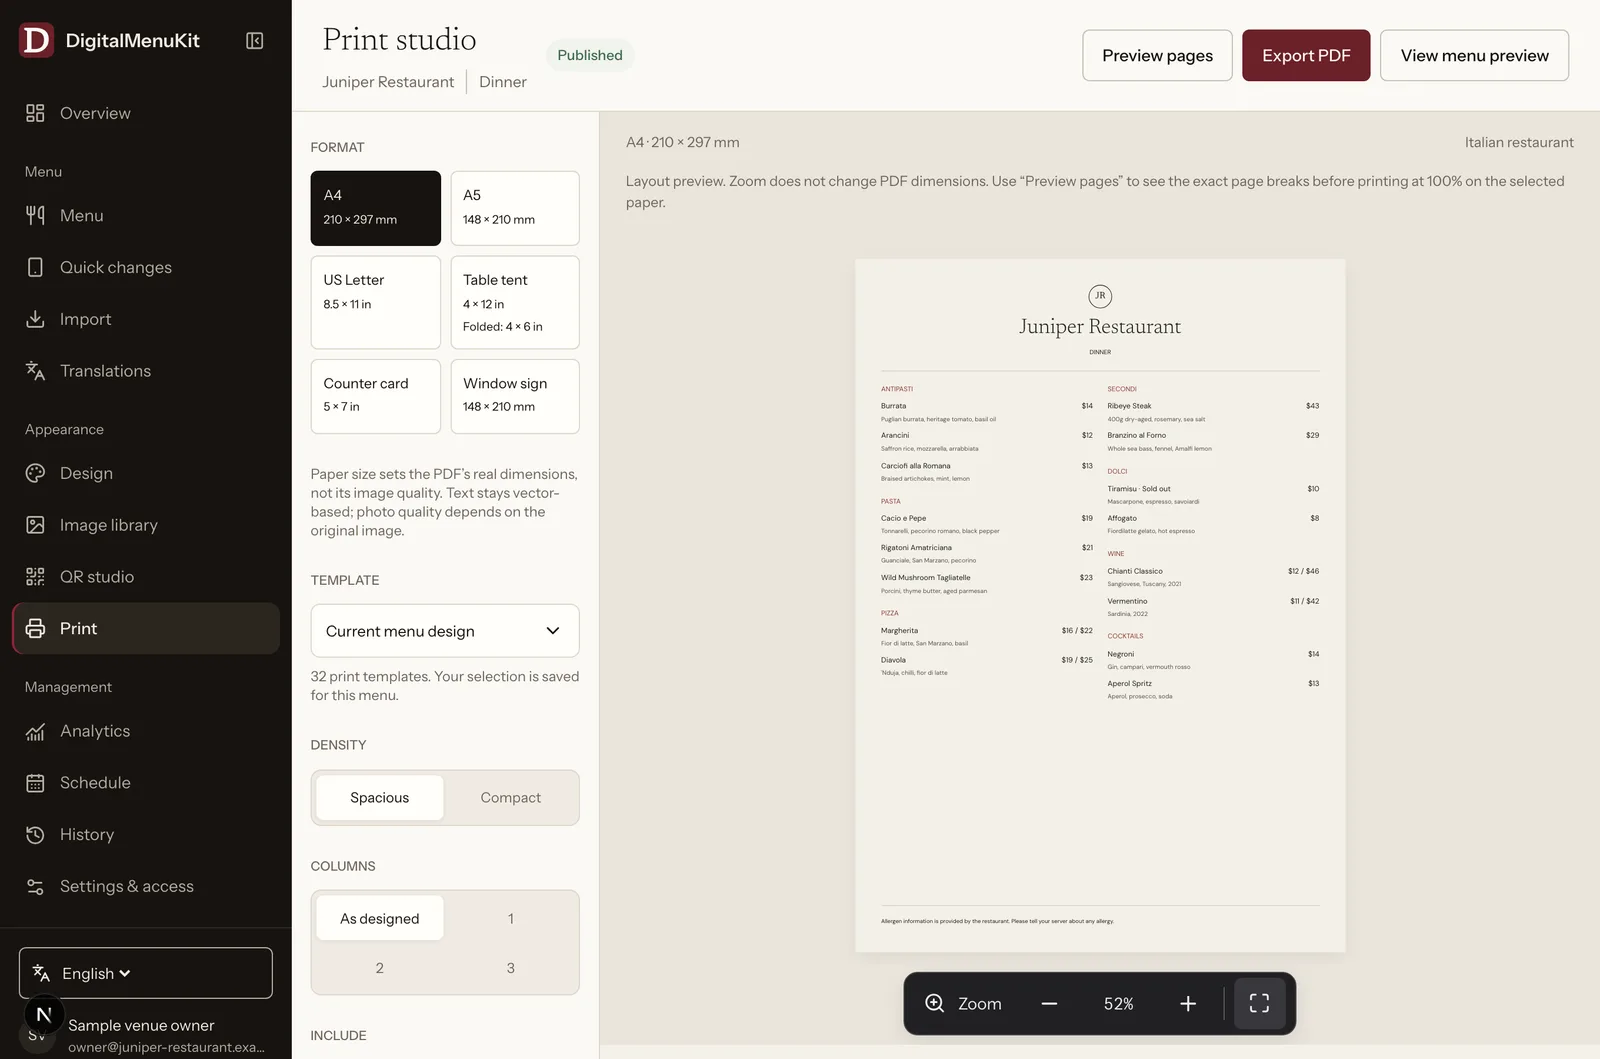Click Export PDF button
The height and width of the screenshot is (1059, 1600).
1306,56
